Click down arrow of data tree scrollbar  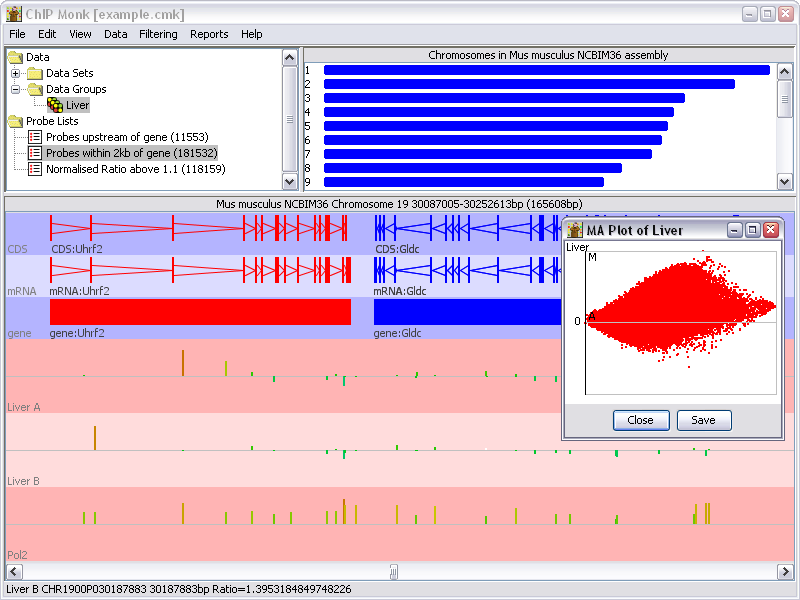(x=290, y=181)
